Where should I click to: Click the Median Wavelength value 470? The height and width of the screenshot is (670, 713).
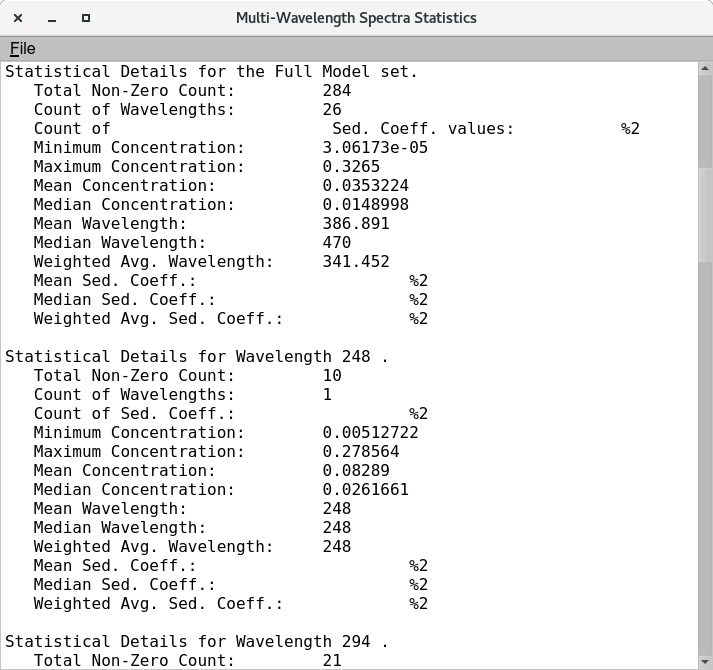click(x=336, y=242)
